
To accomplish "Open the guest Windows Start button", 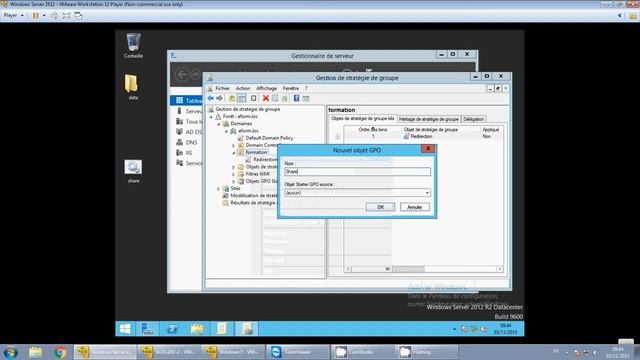I will pos(125,329).
